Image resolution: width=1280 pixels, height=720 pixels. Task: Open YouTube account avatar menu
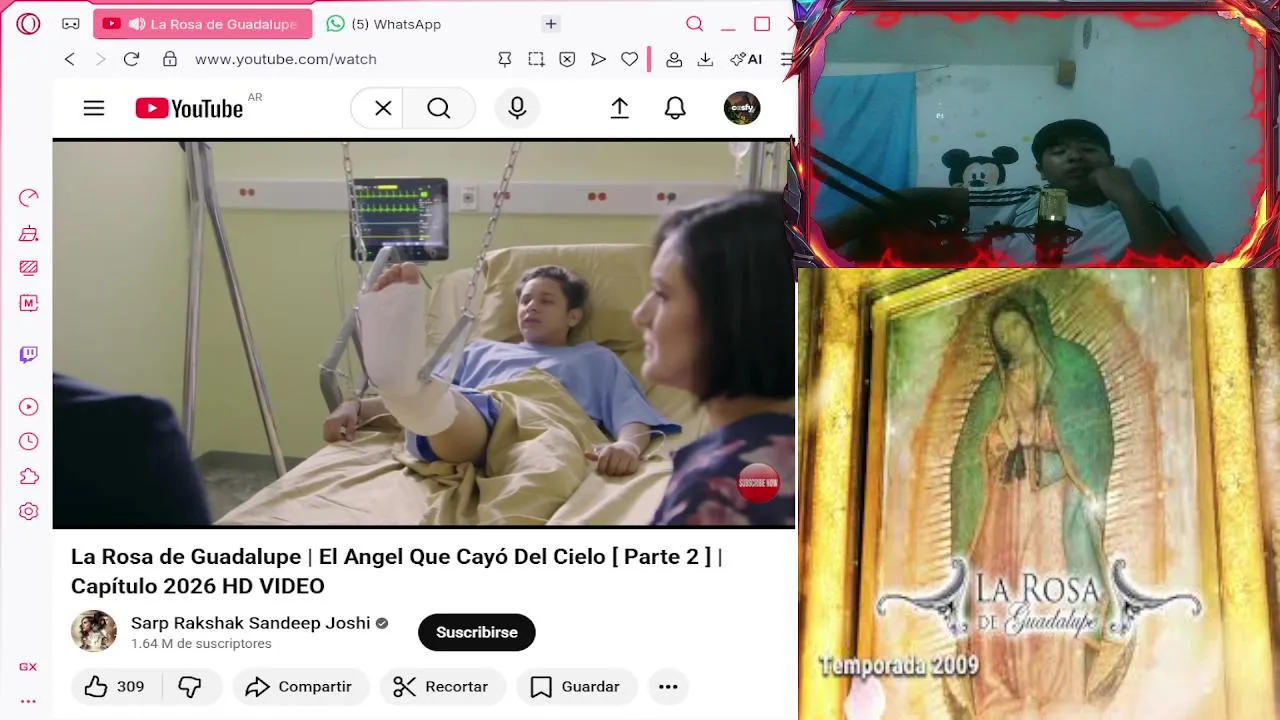pyautogui.click(x=742, y=108)
